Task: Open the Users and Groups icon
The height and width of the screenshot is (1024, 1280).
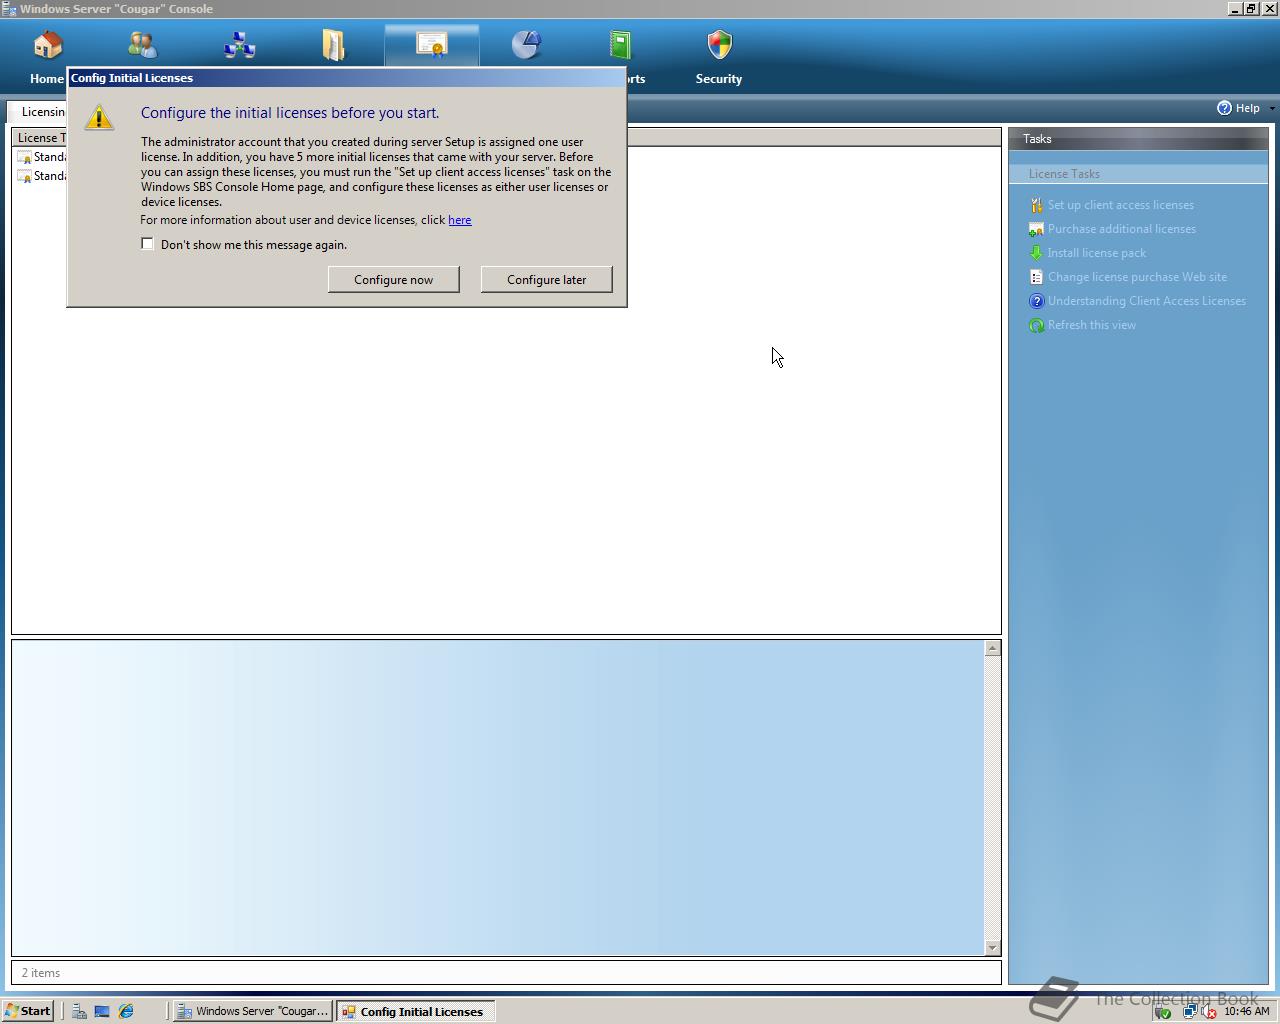Action: coord(143,45)
